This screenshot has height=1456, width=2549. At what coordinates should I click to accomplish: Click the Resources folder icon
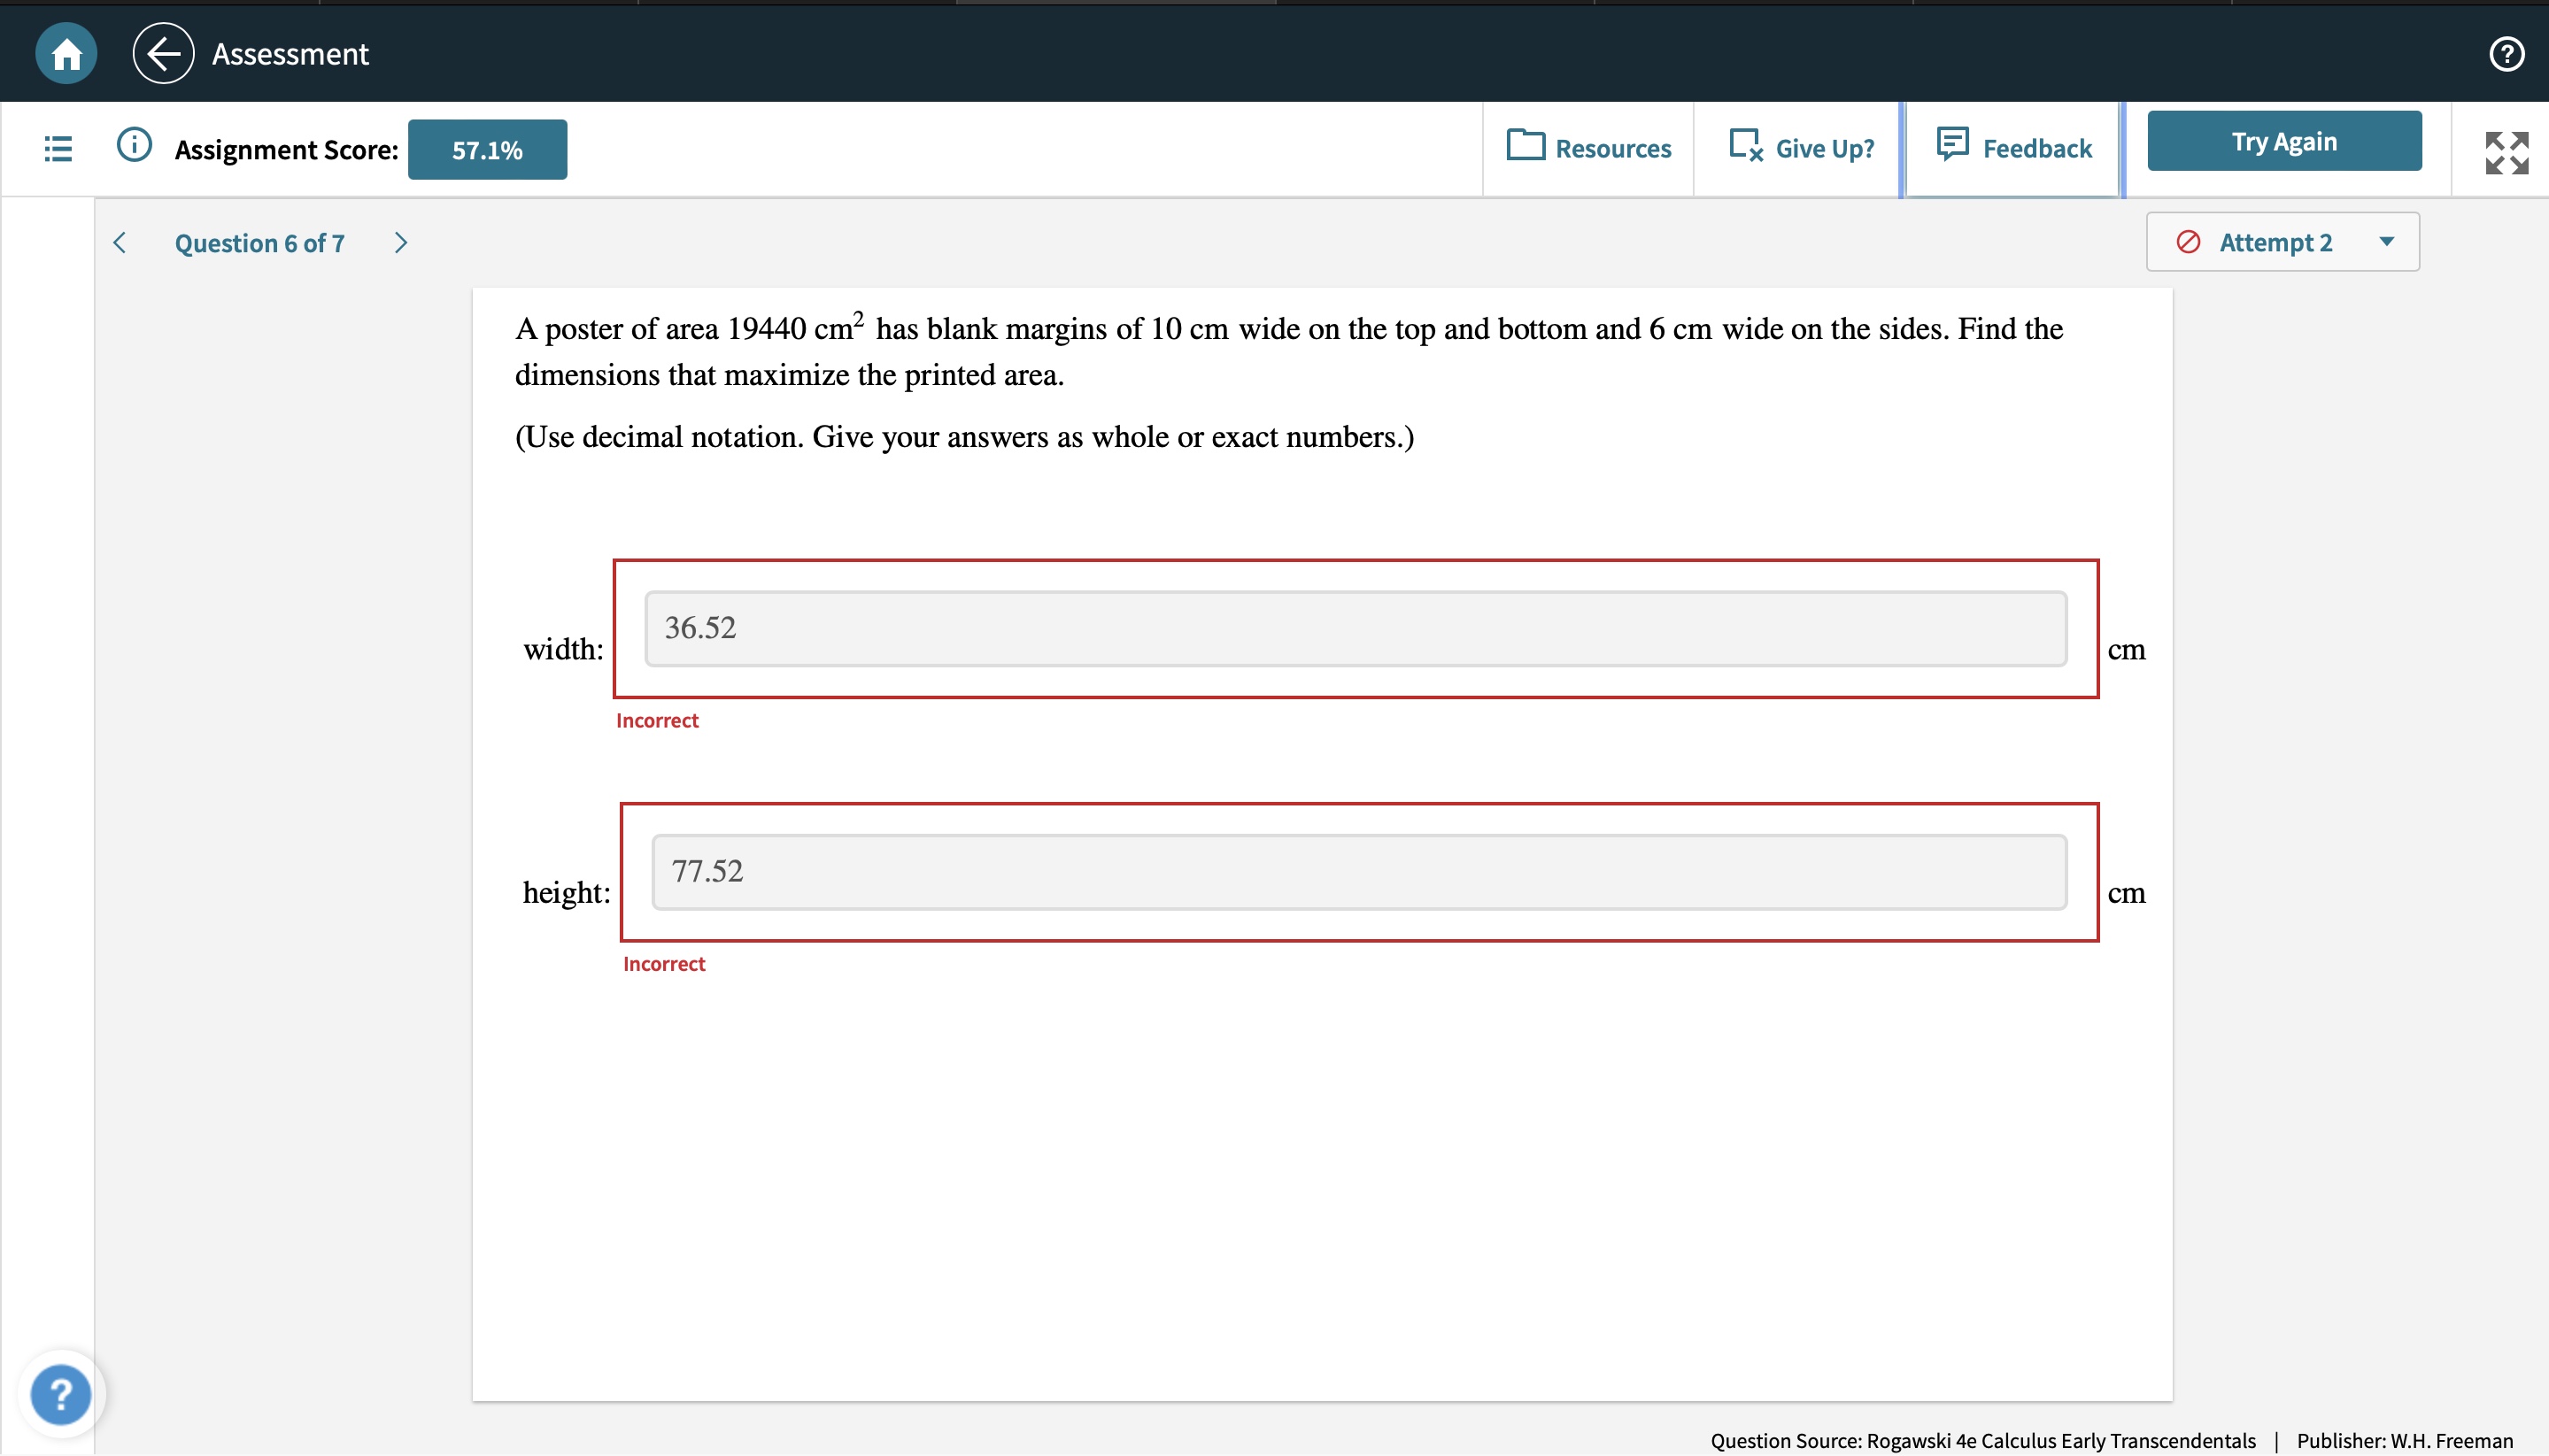pyautogui.click(x=1525, y=146)
